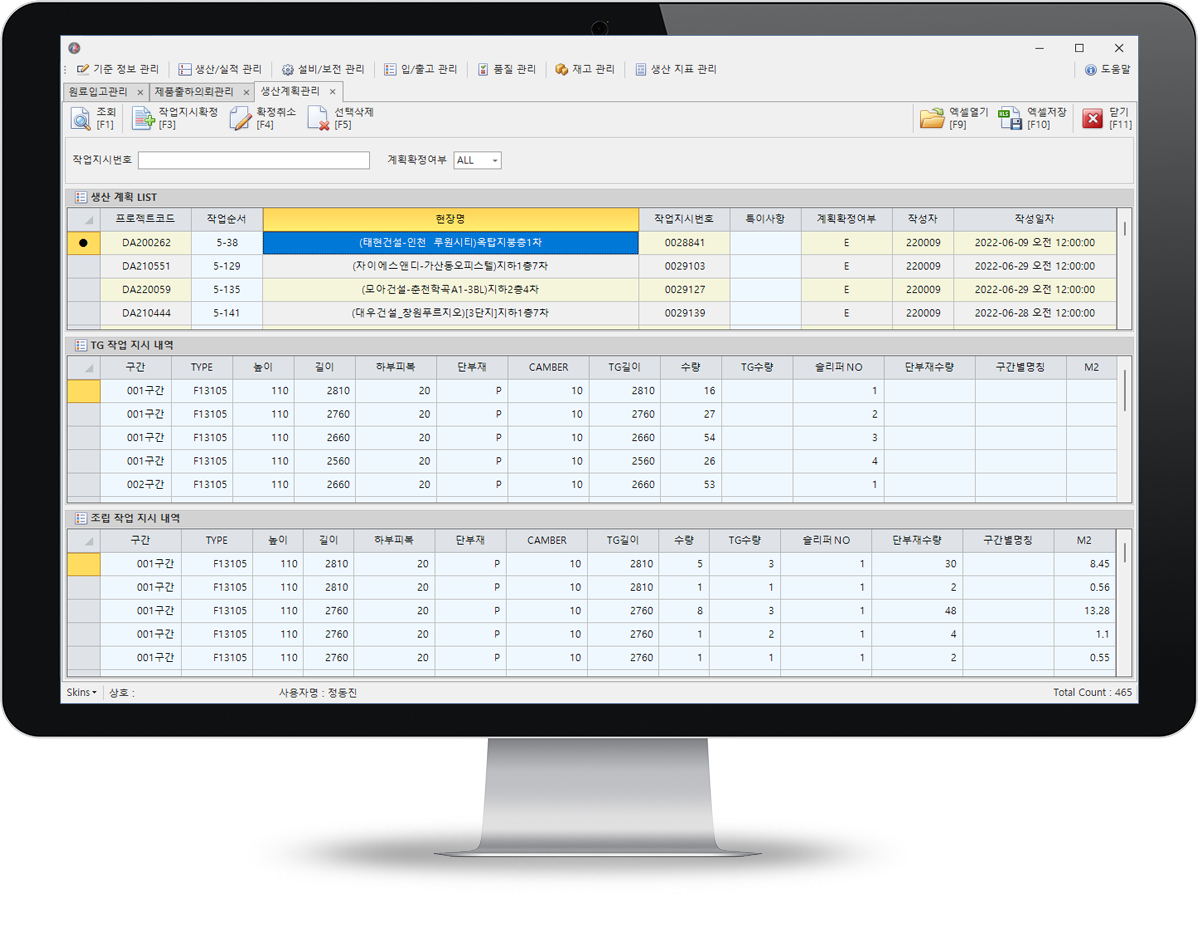Image resolution: width=1200 pixels, height=932 pixels.
Task: Sort by the 프로젝트코드 column header
Action: pos(145,219)
